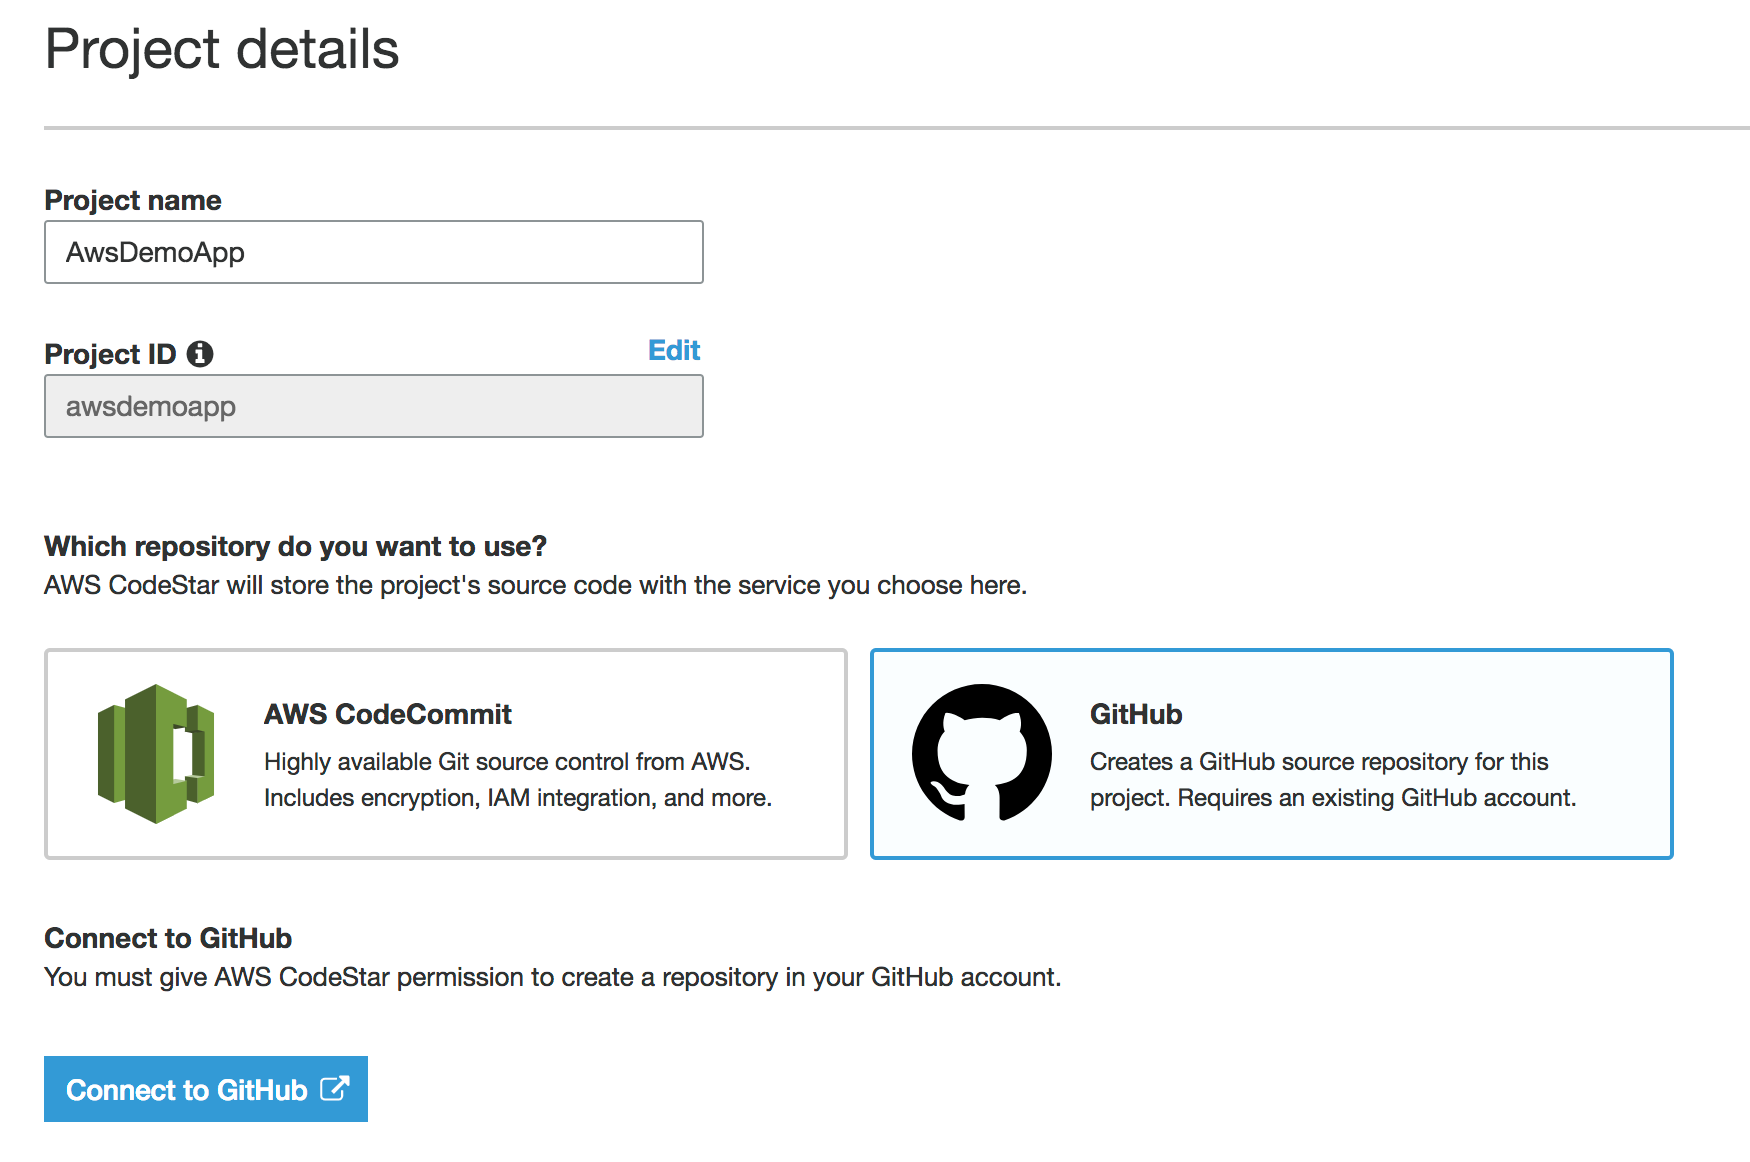Open the Project ID info tooltip icon
The height and width of the screenshot is (1162, 1750).
[x=202, y=352]
